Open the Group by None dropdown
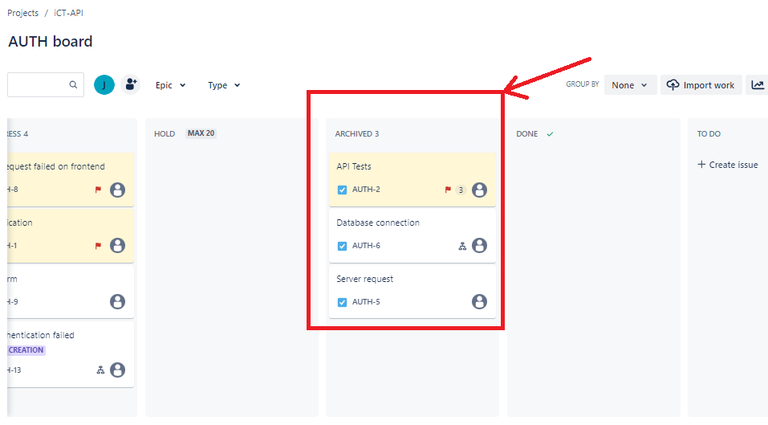 point(630,85)
